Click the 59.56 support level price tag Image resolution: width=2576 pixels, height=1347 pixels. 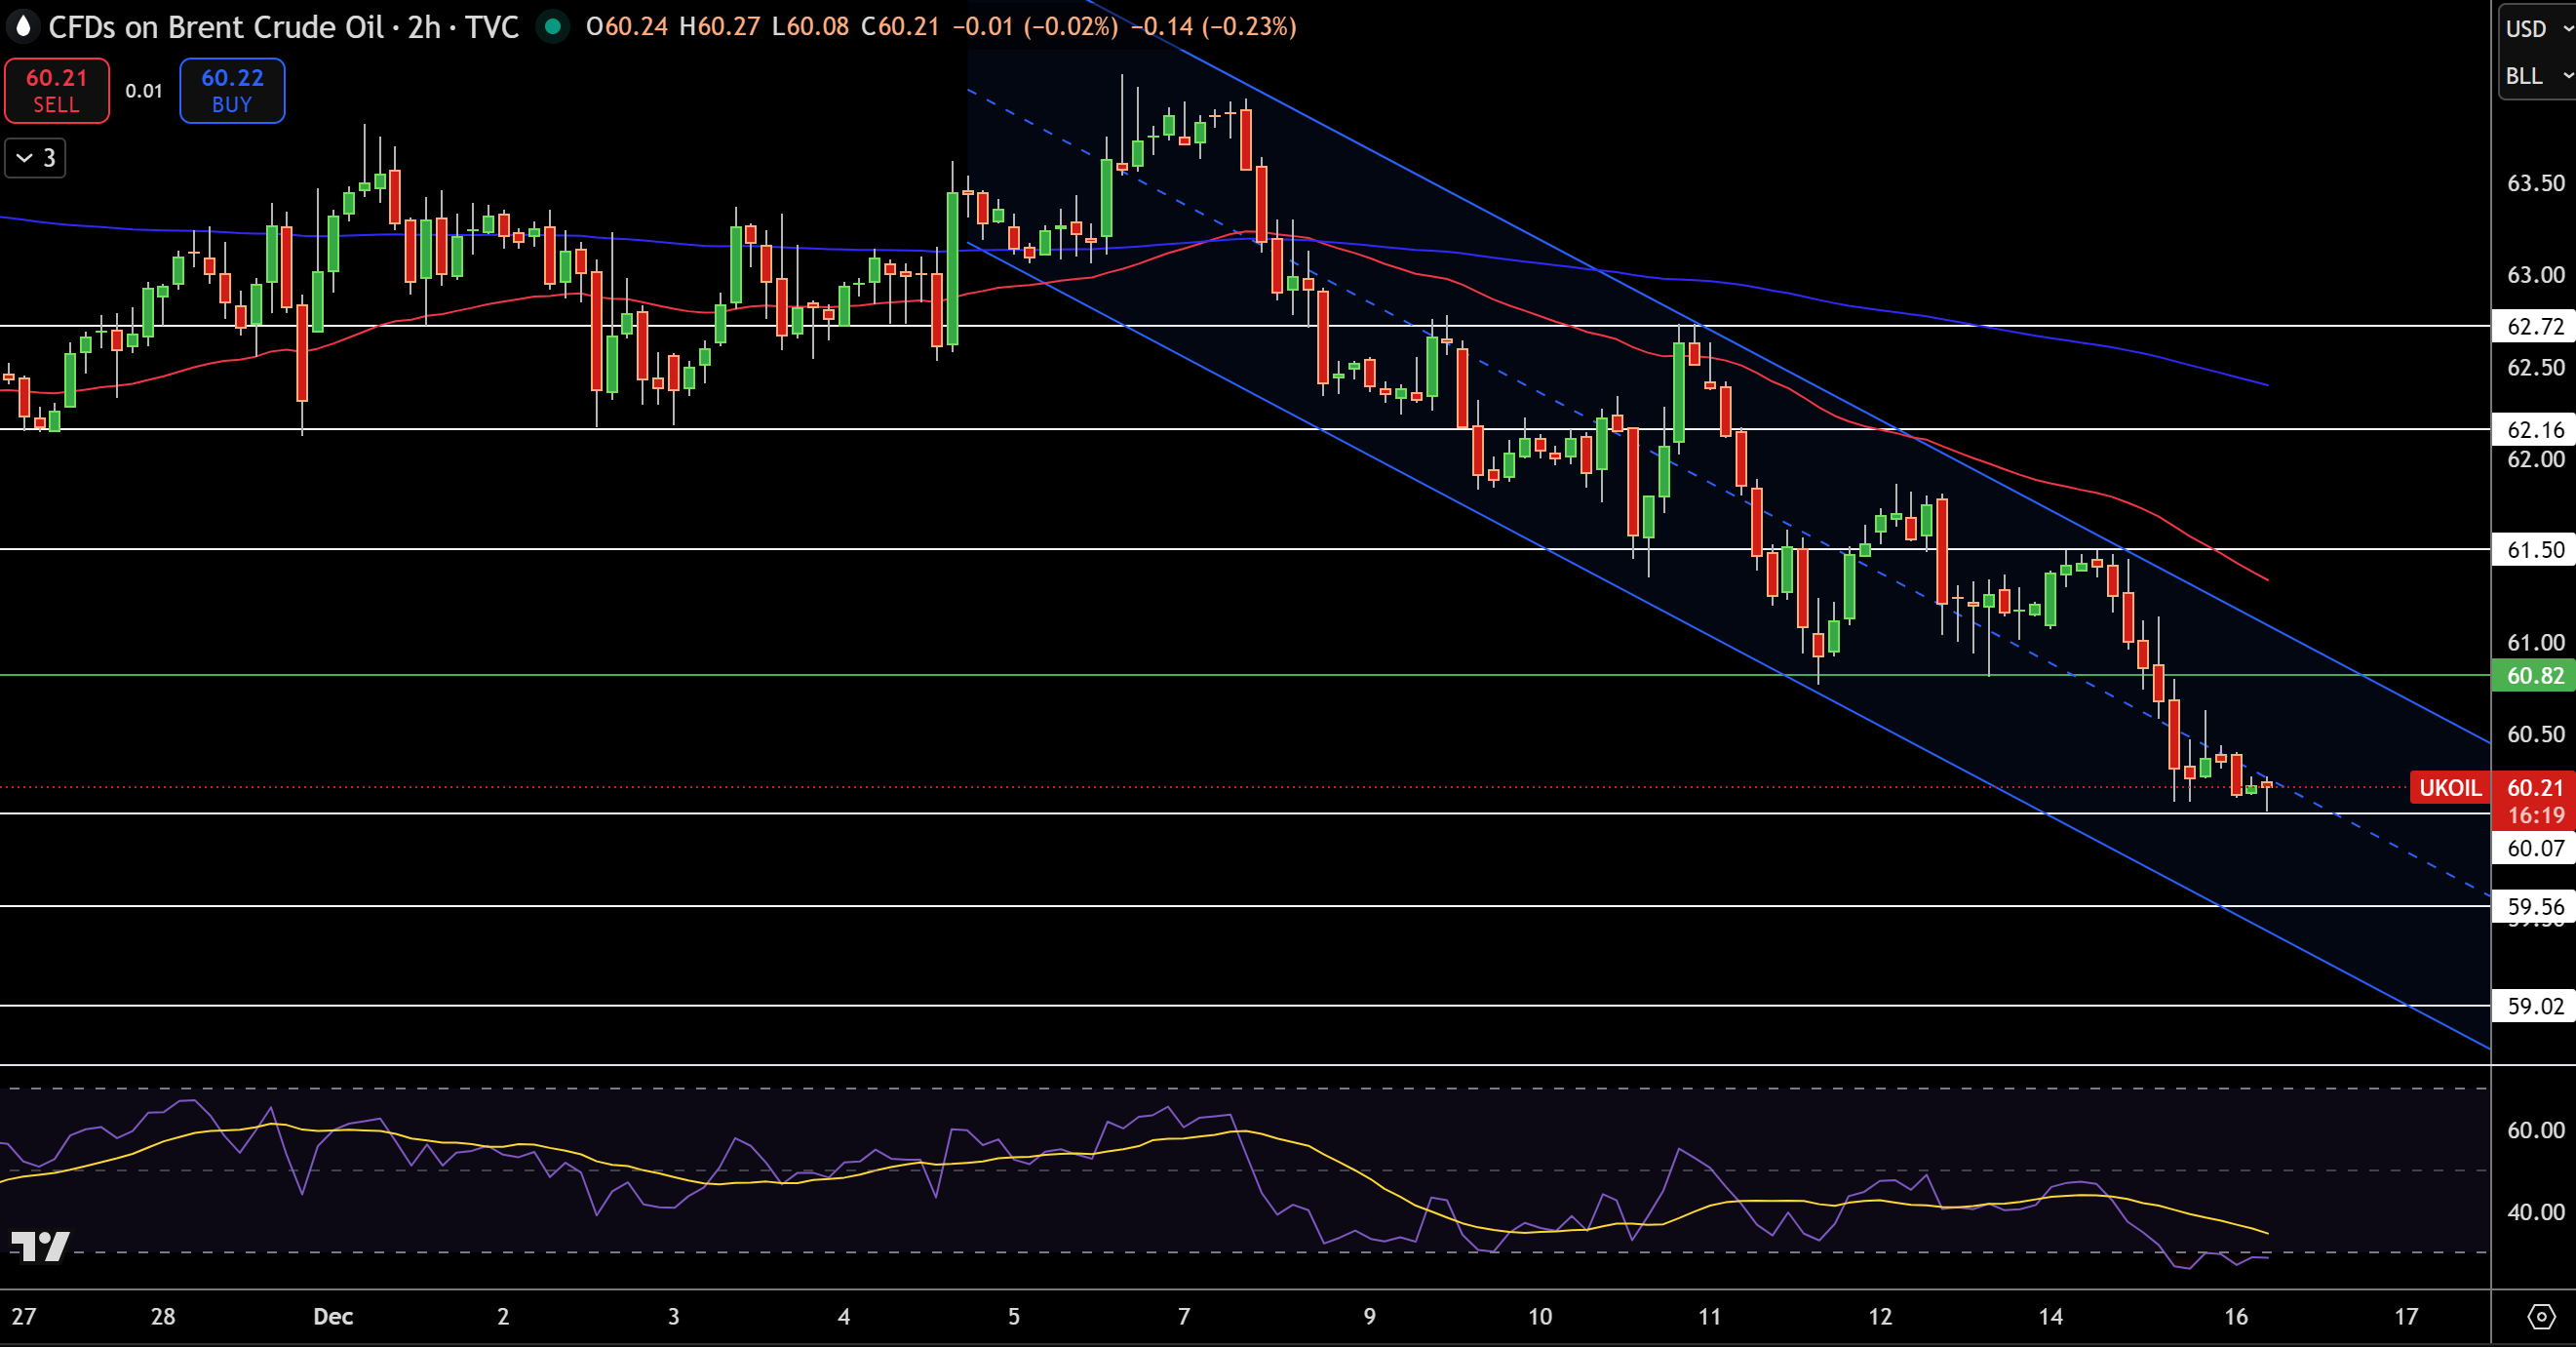[x=2534, y=907]
